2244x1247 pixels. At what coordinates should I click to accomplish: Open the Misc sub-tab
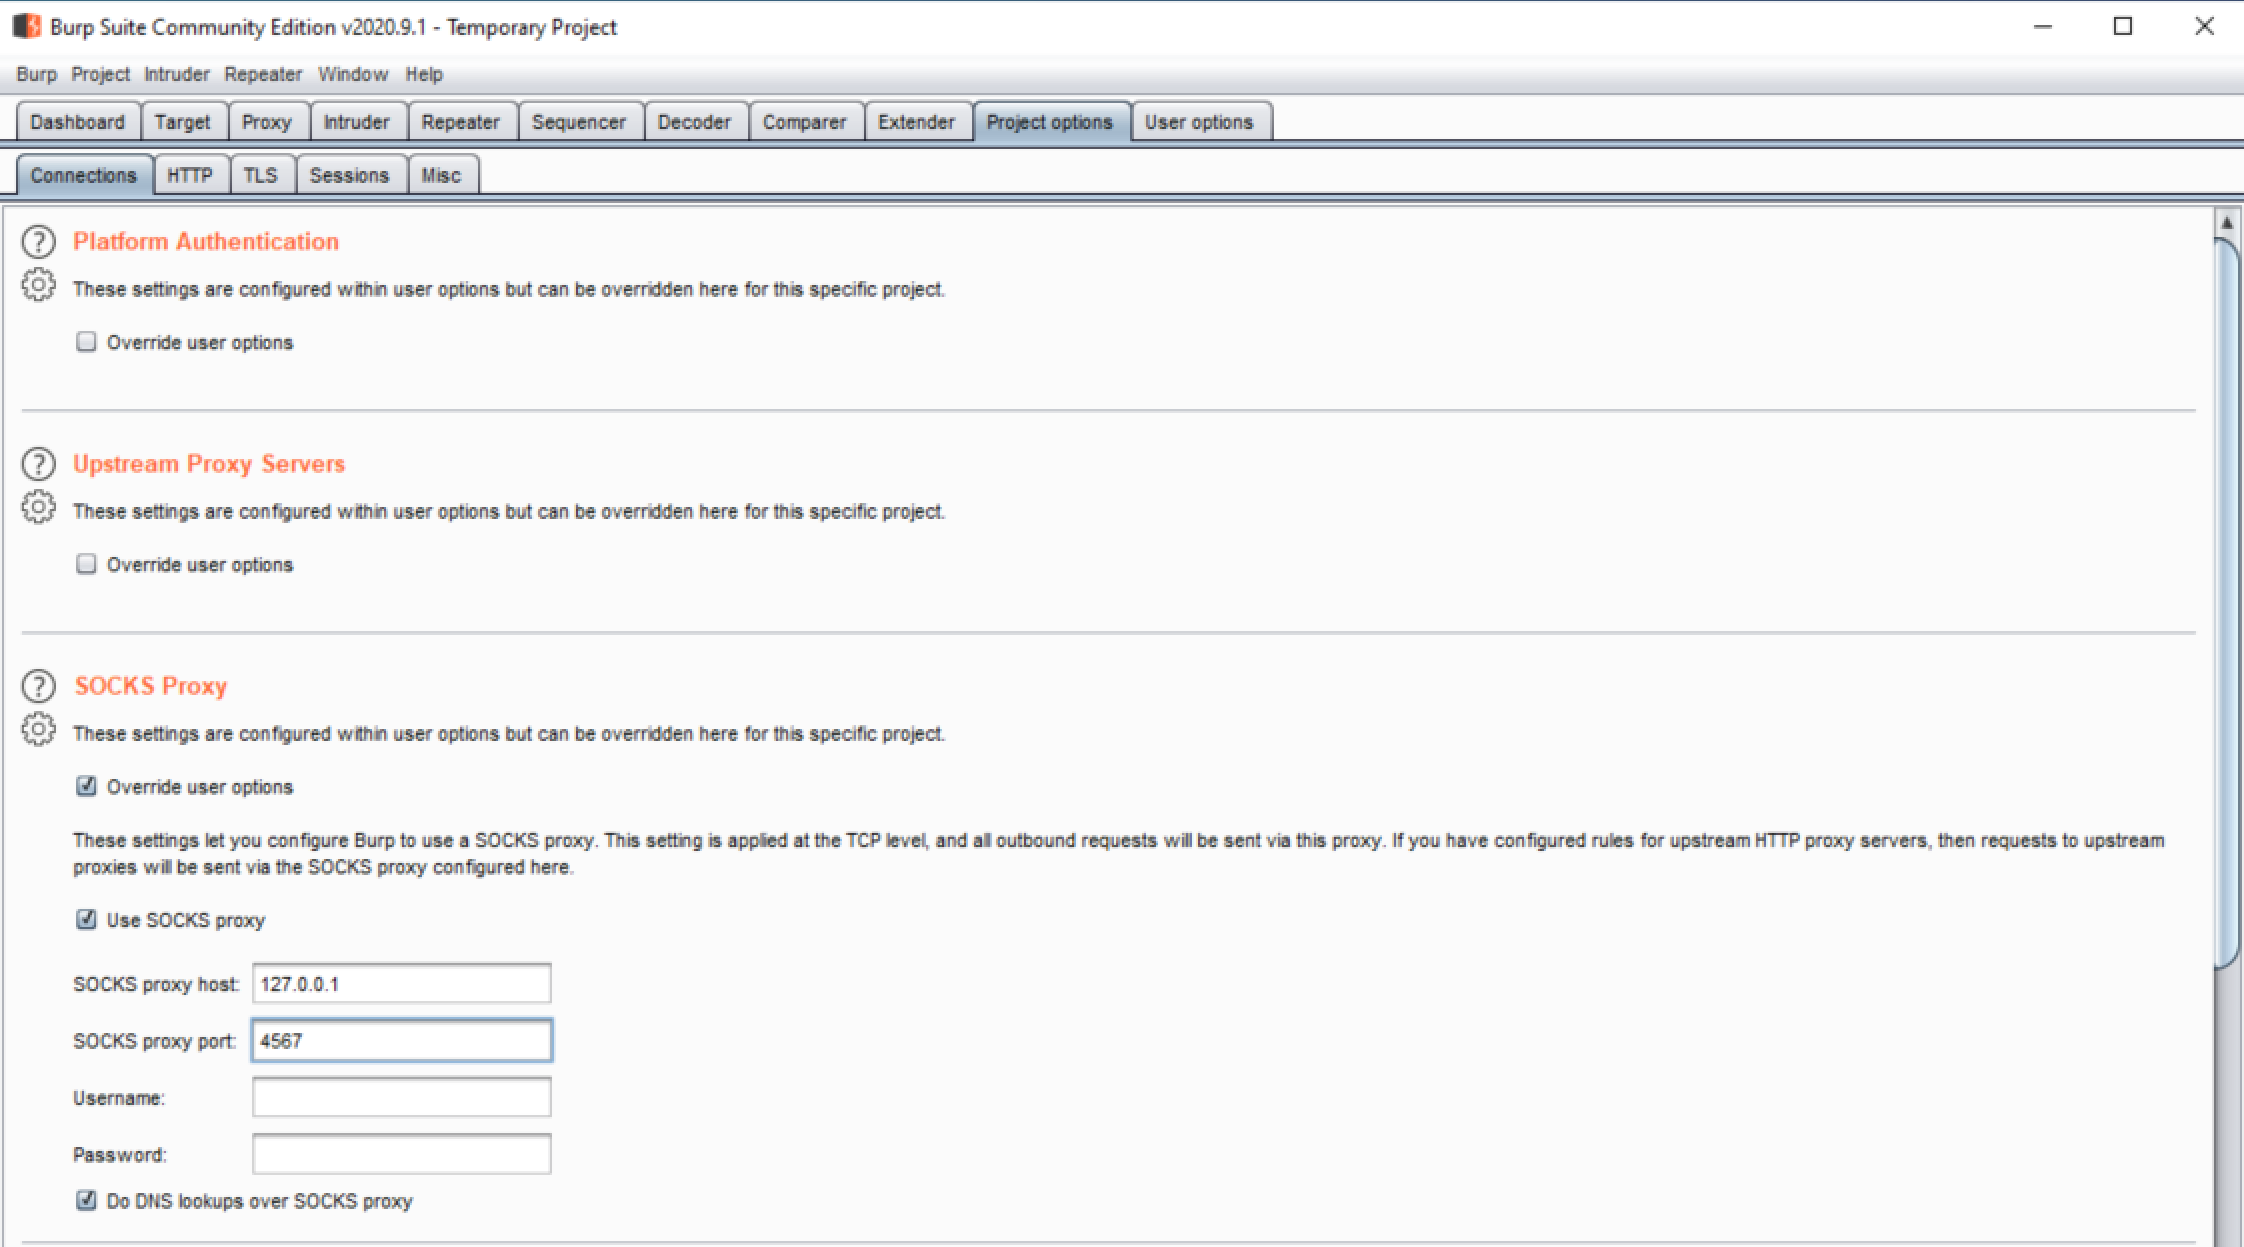coord(442,175)
